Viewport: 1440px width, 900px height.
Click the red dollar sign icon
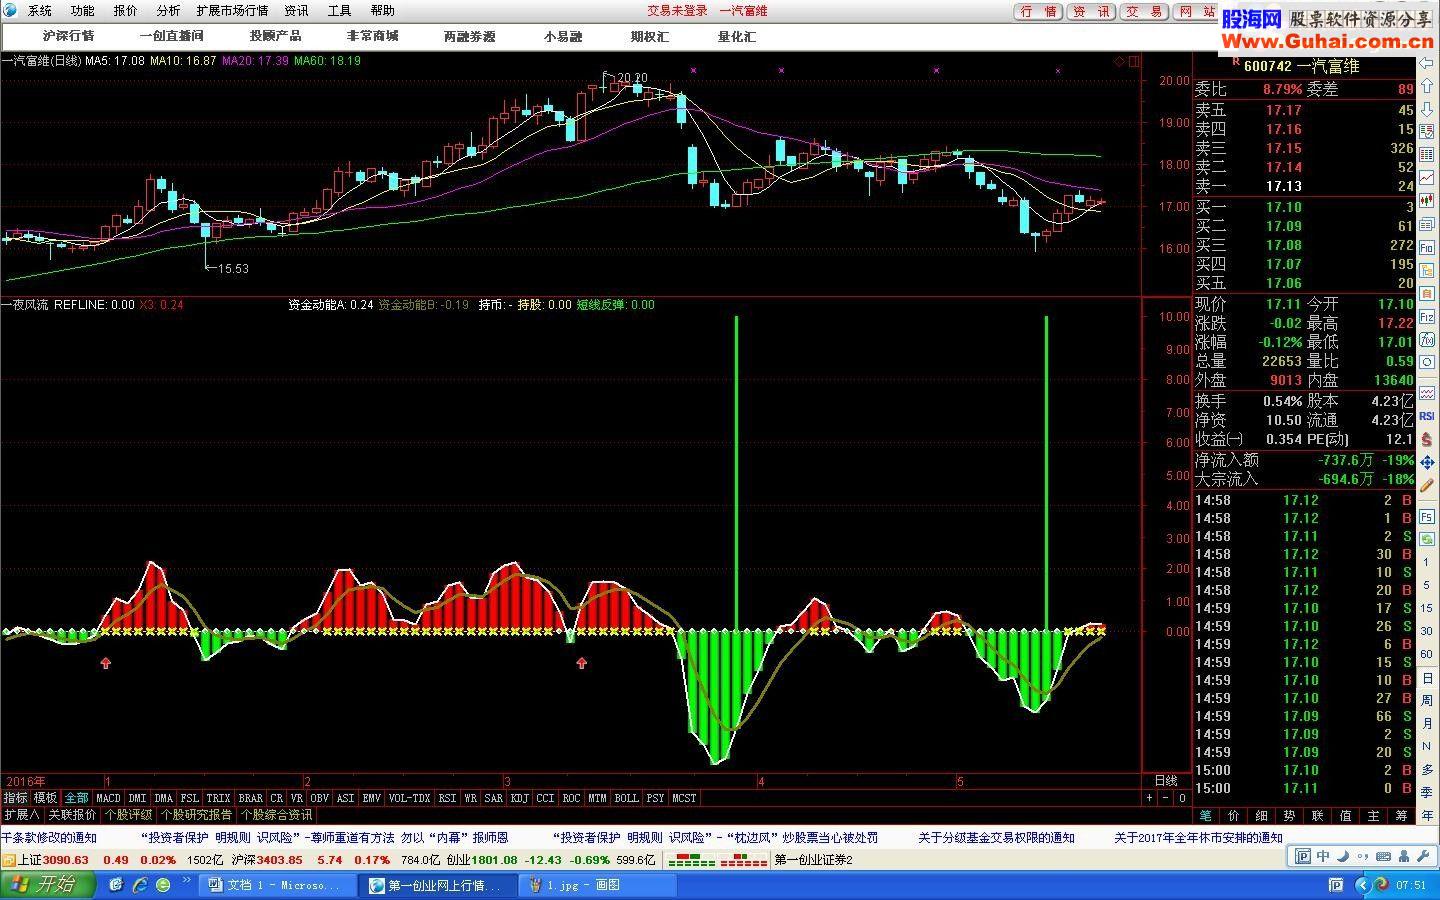[1427, 441]
